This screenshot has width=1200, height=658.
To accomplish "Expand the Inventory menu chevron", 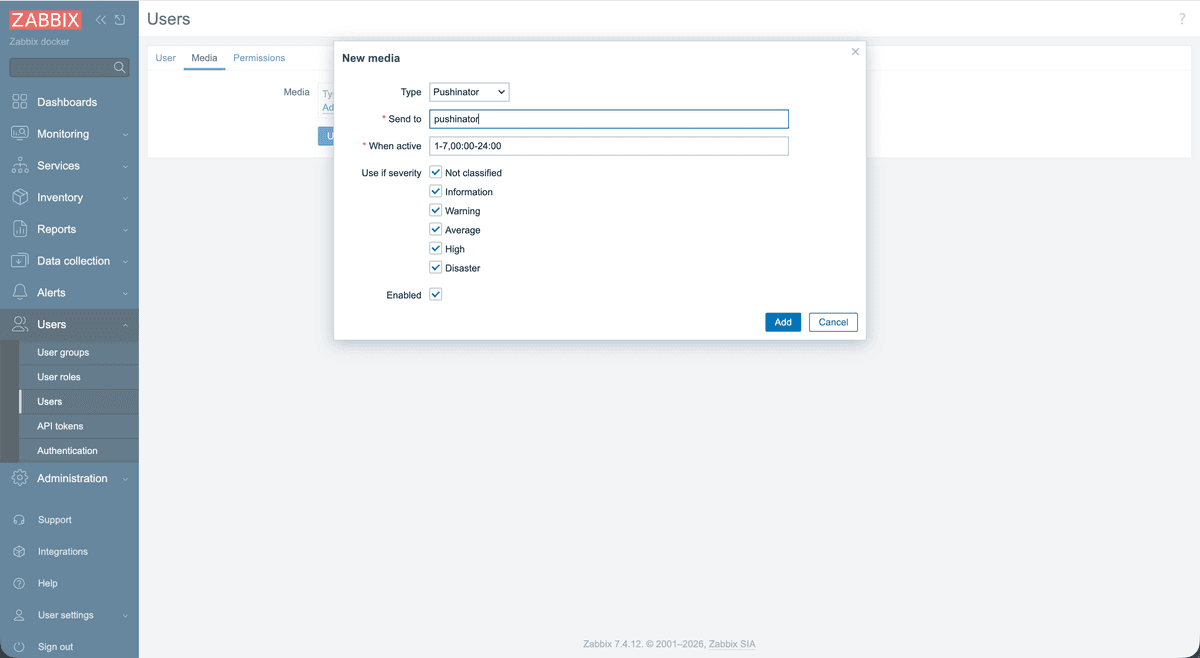I will [x=125, y=198].
